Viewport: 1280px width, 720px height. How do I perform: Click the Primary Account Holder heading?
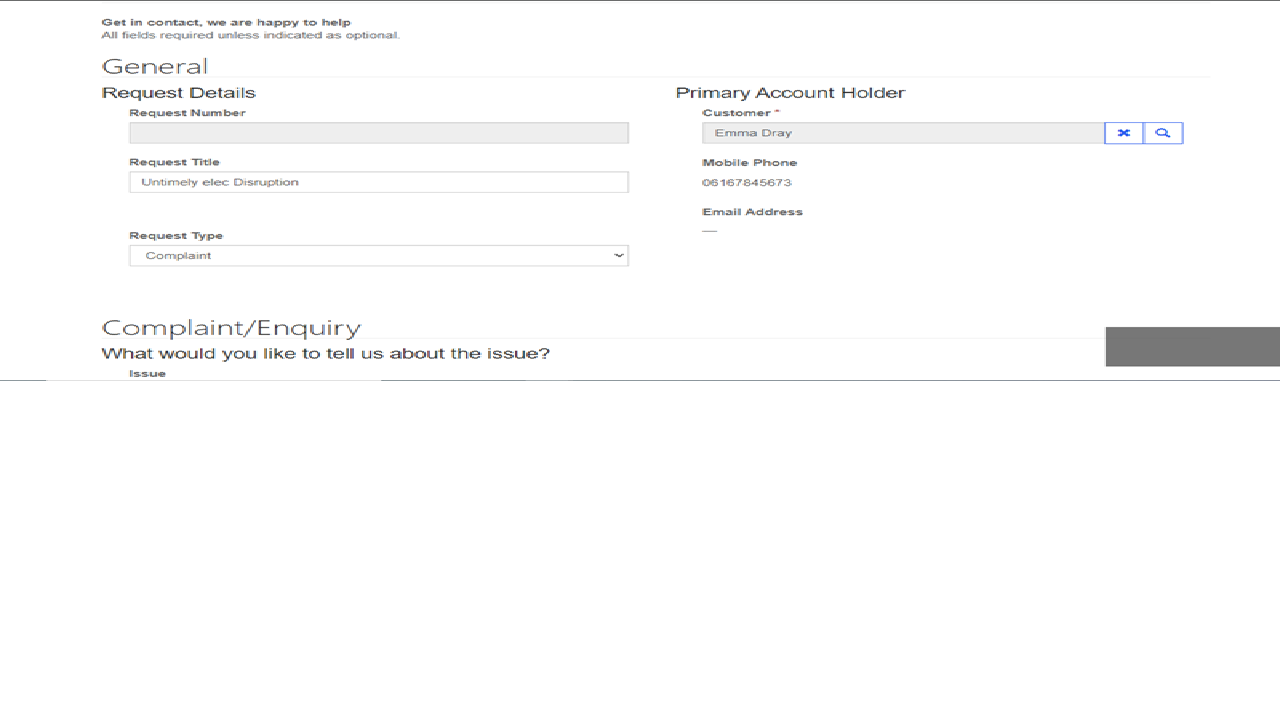pos(790,93)
